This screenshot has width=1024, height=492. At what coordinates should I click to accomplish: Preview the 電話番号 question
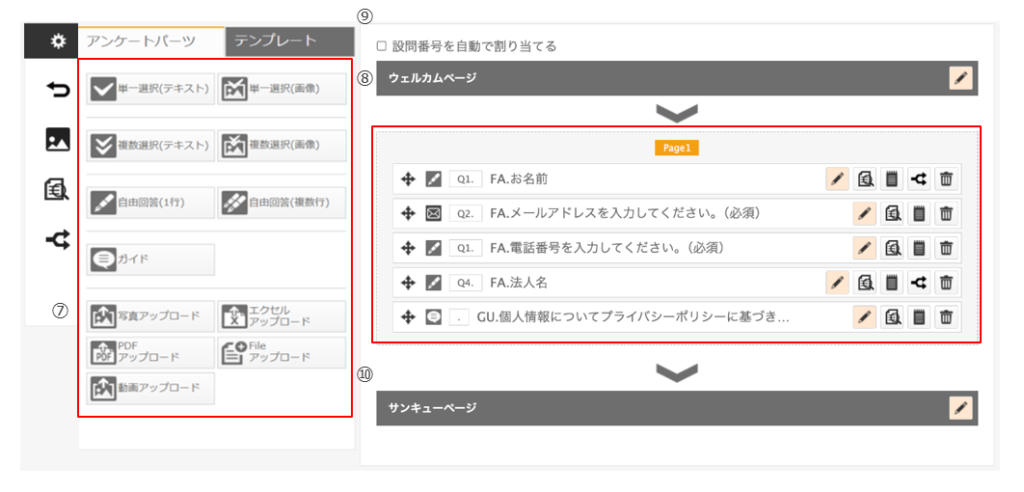pyautogui.click(x=893, y=248)
